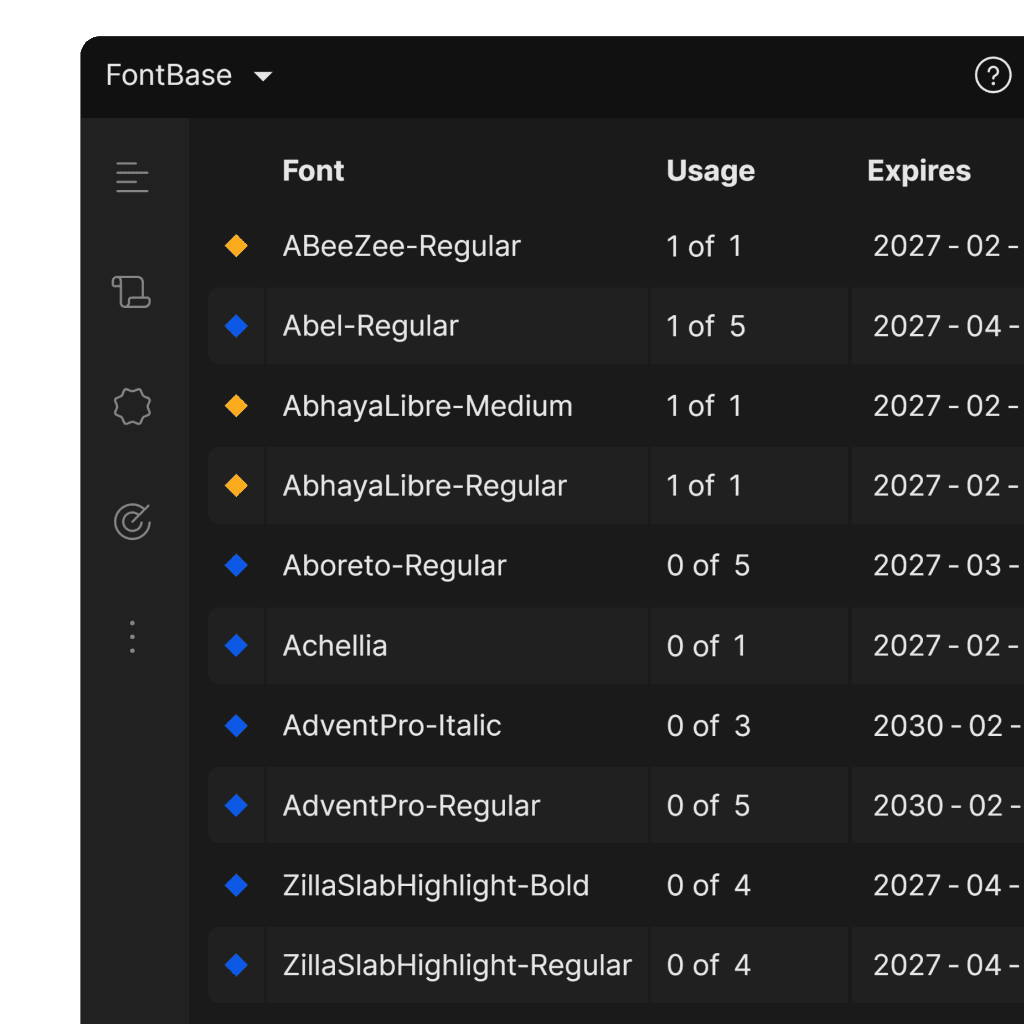
Task: Select the AdventPro-Regular font name
Action: tap(411, 806)
